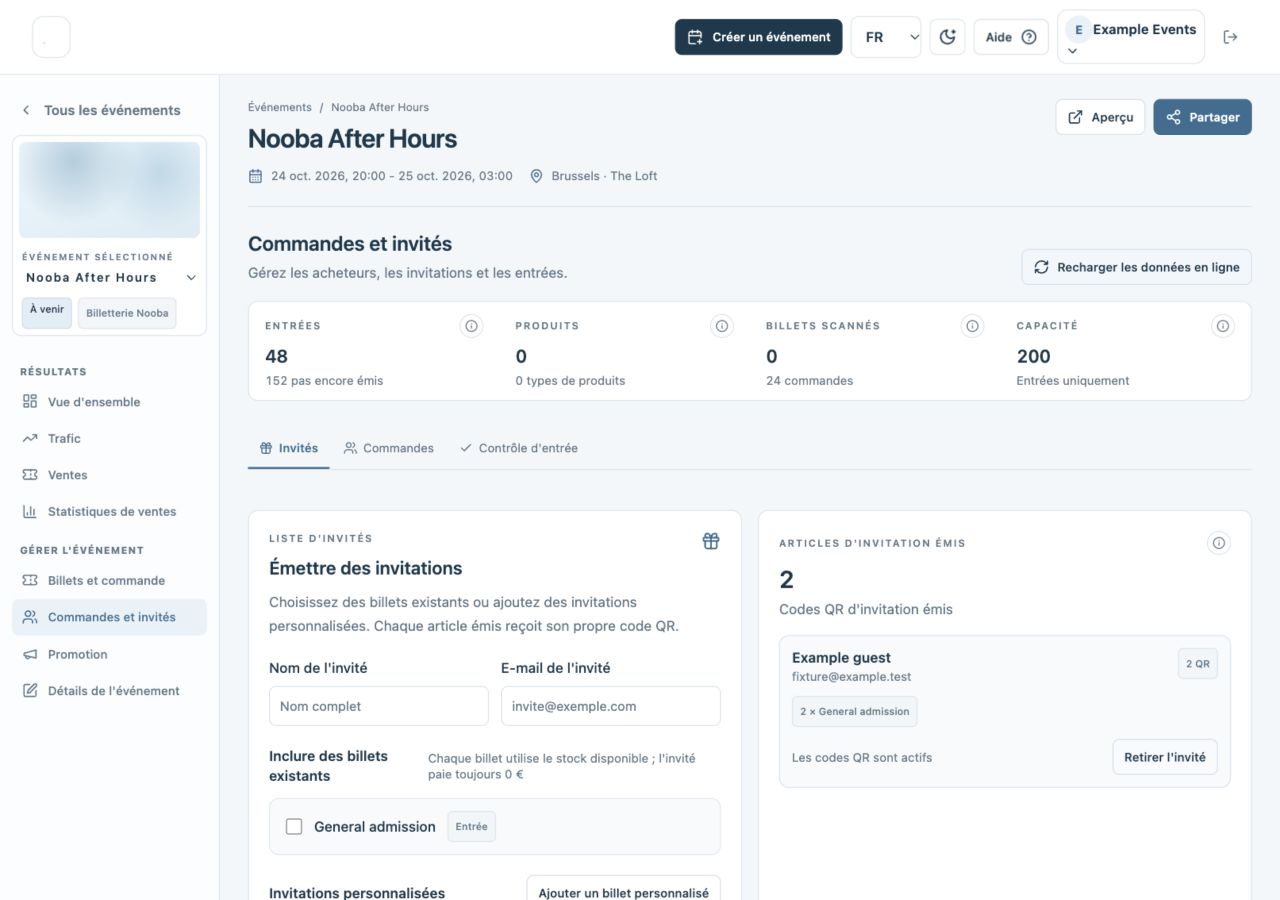1280x900 pixels.
Task: Click the info icon next to Produits
Action: [x=721, y=326]
